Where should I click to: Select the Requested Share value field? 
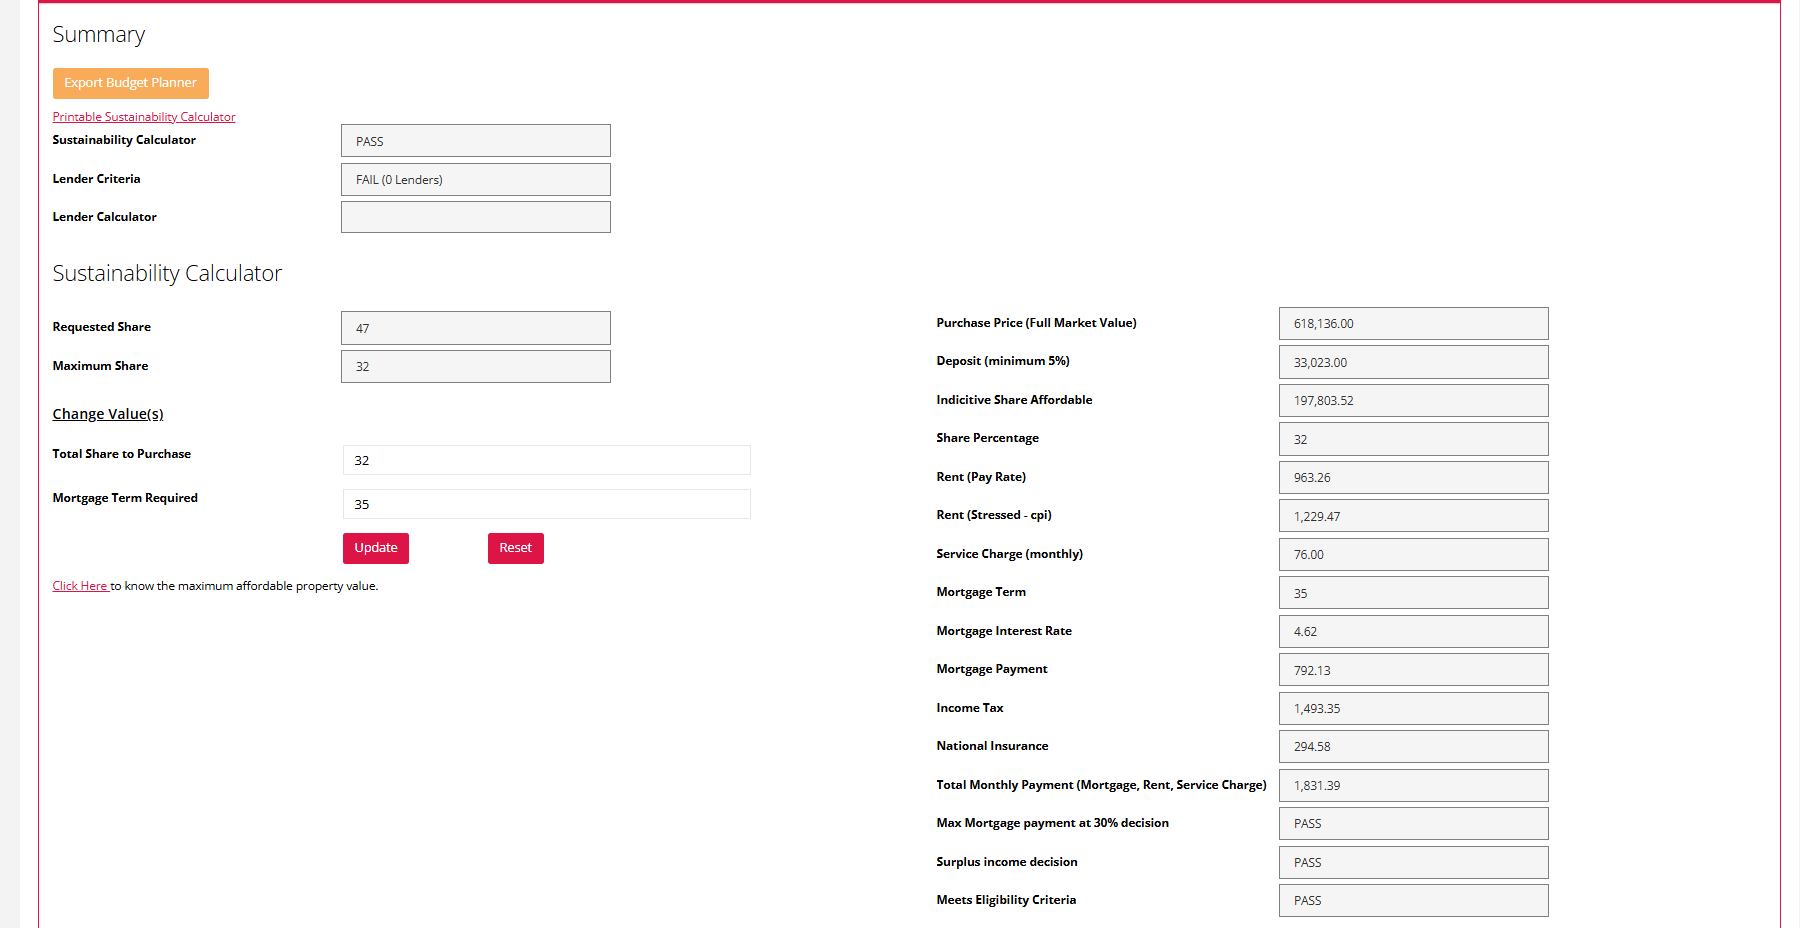[475, 328]
